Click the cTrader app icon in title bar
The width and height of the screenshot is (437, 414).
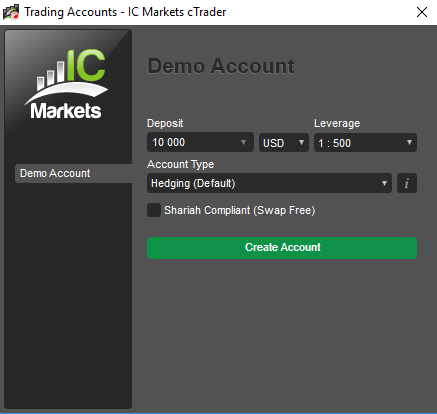(11, 12)
